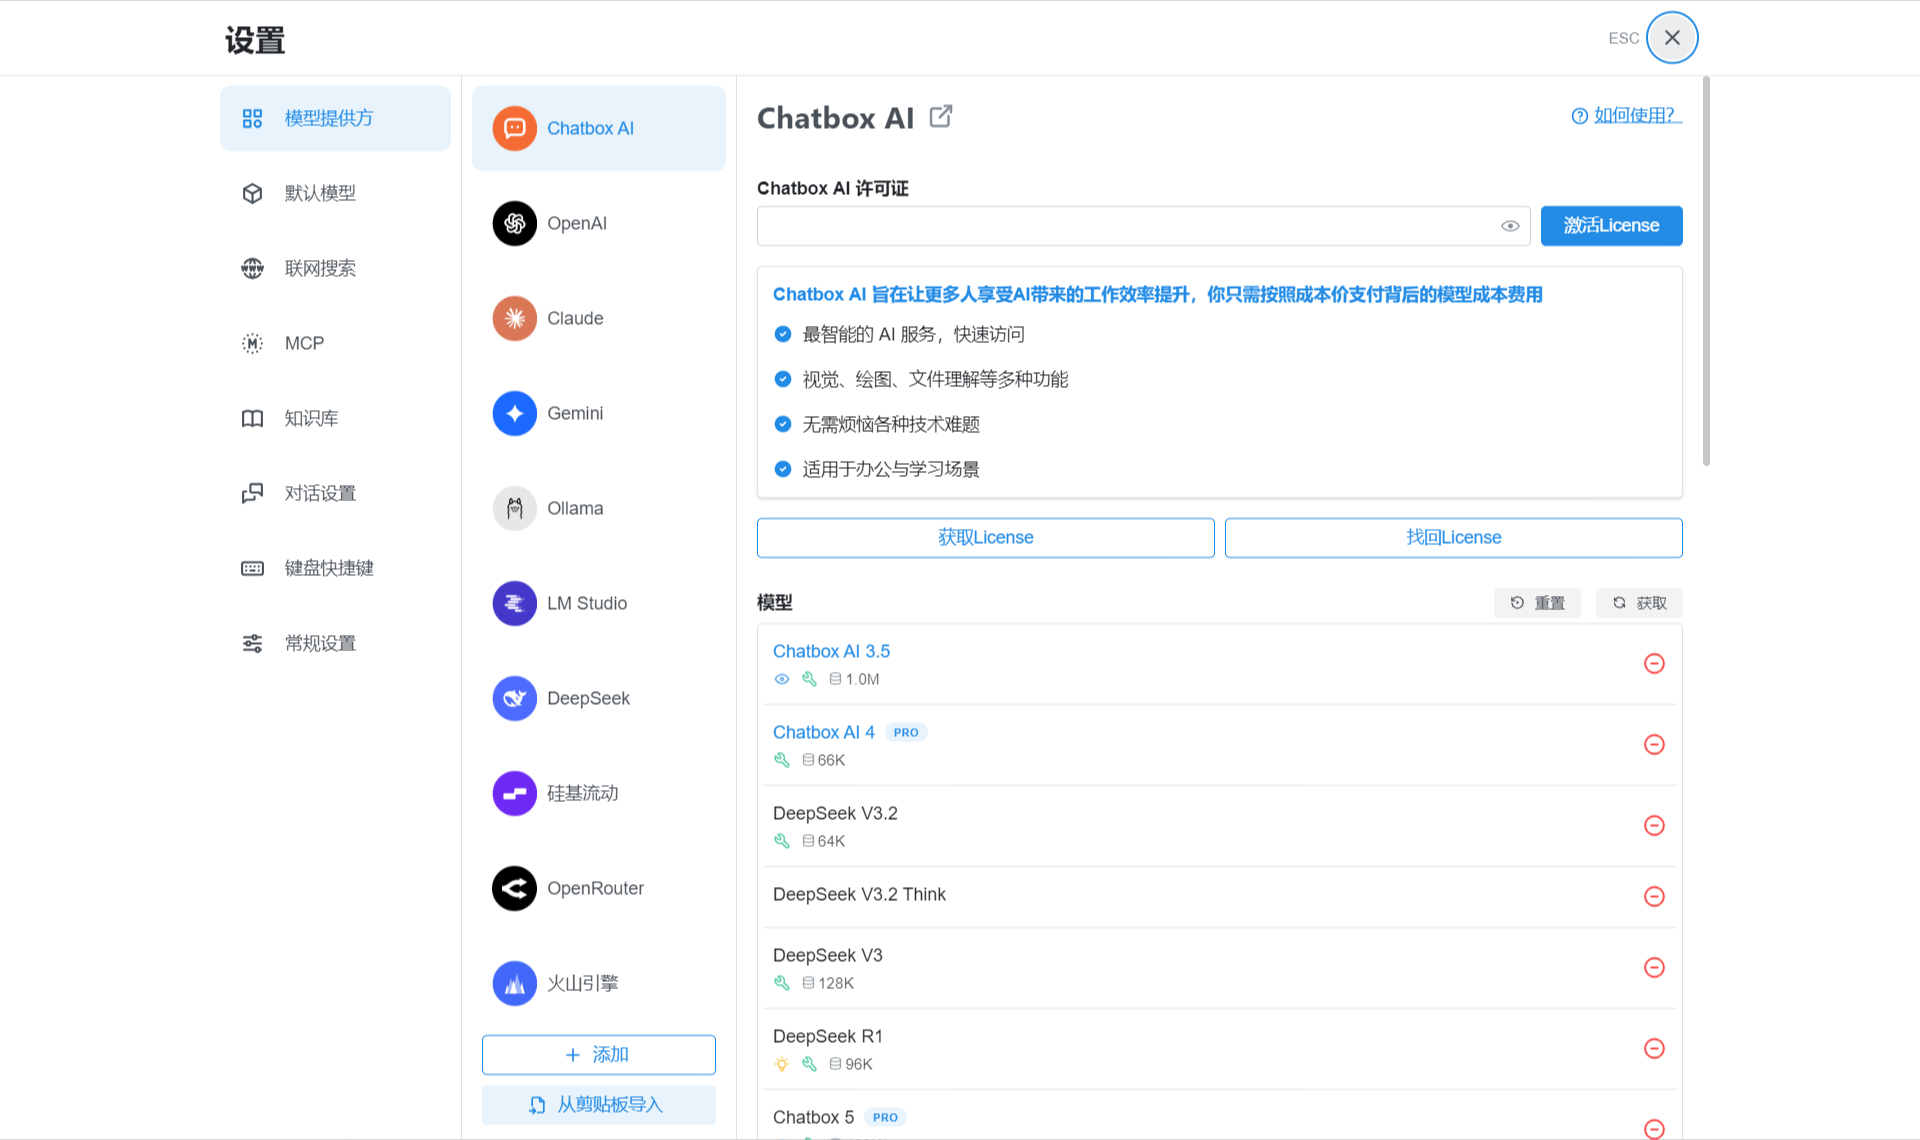Open the 默认模型 settings section
This screenshot has width=1920, height=1140.
[x=320, y=193]
